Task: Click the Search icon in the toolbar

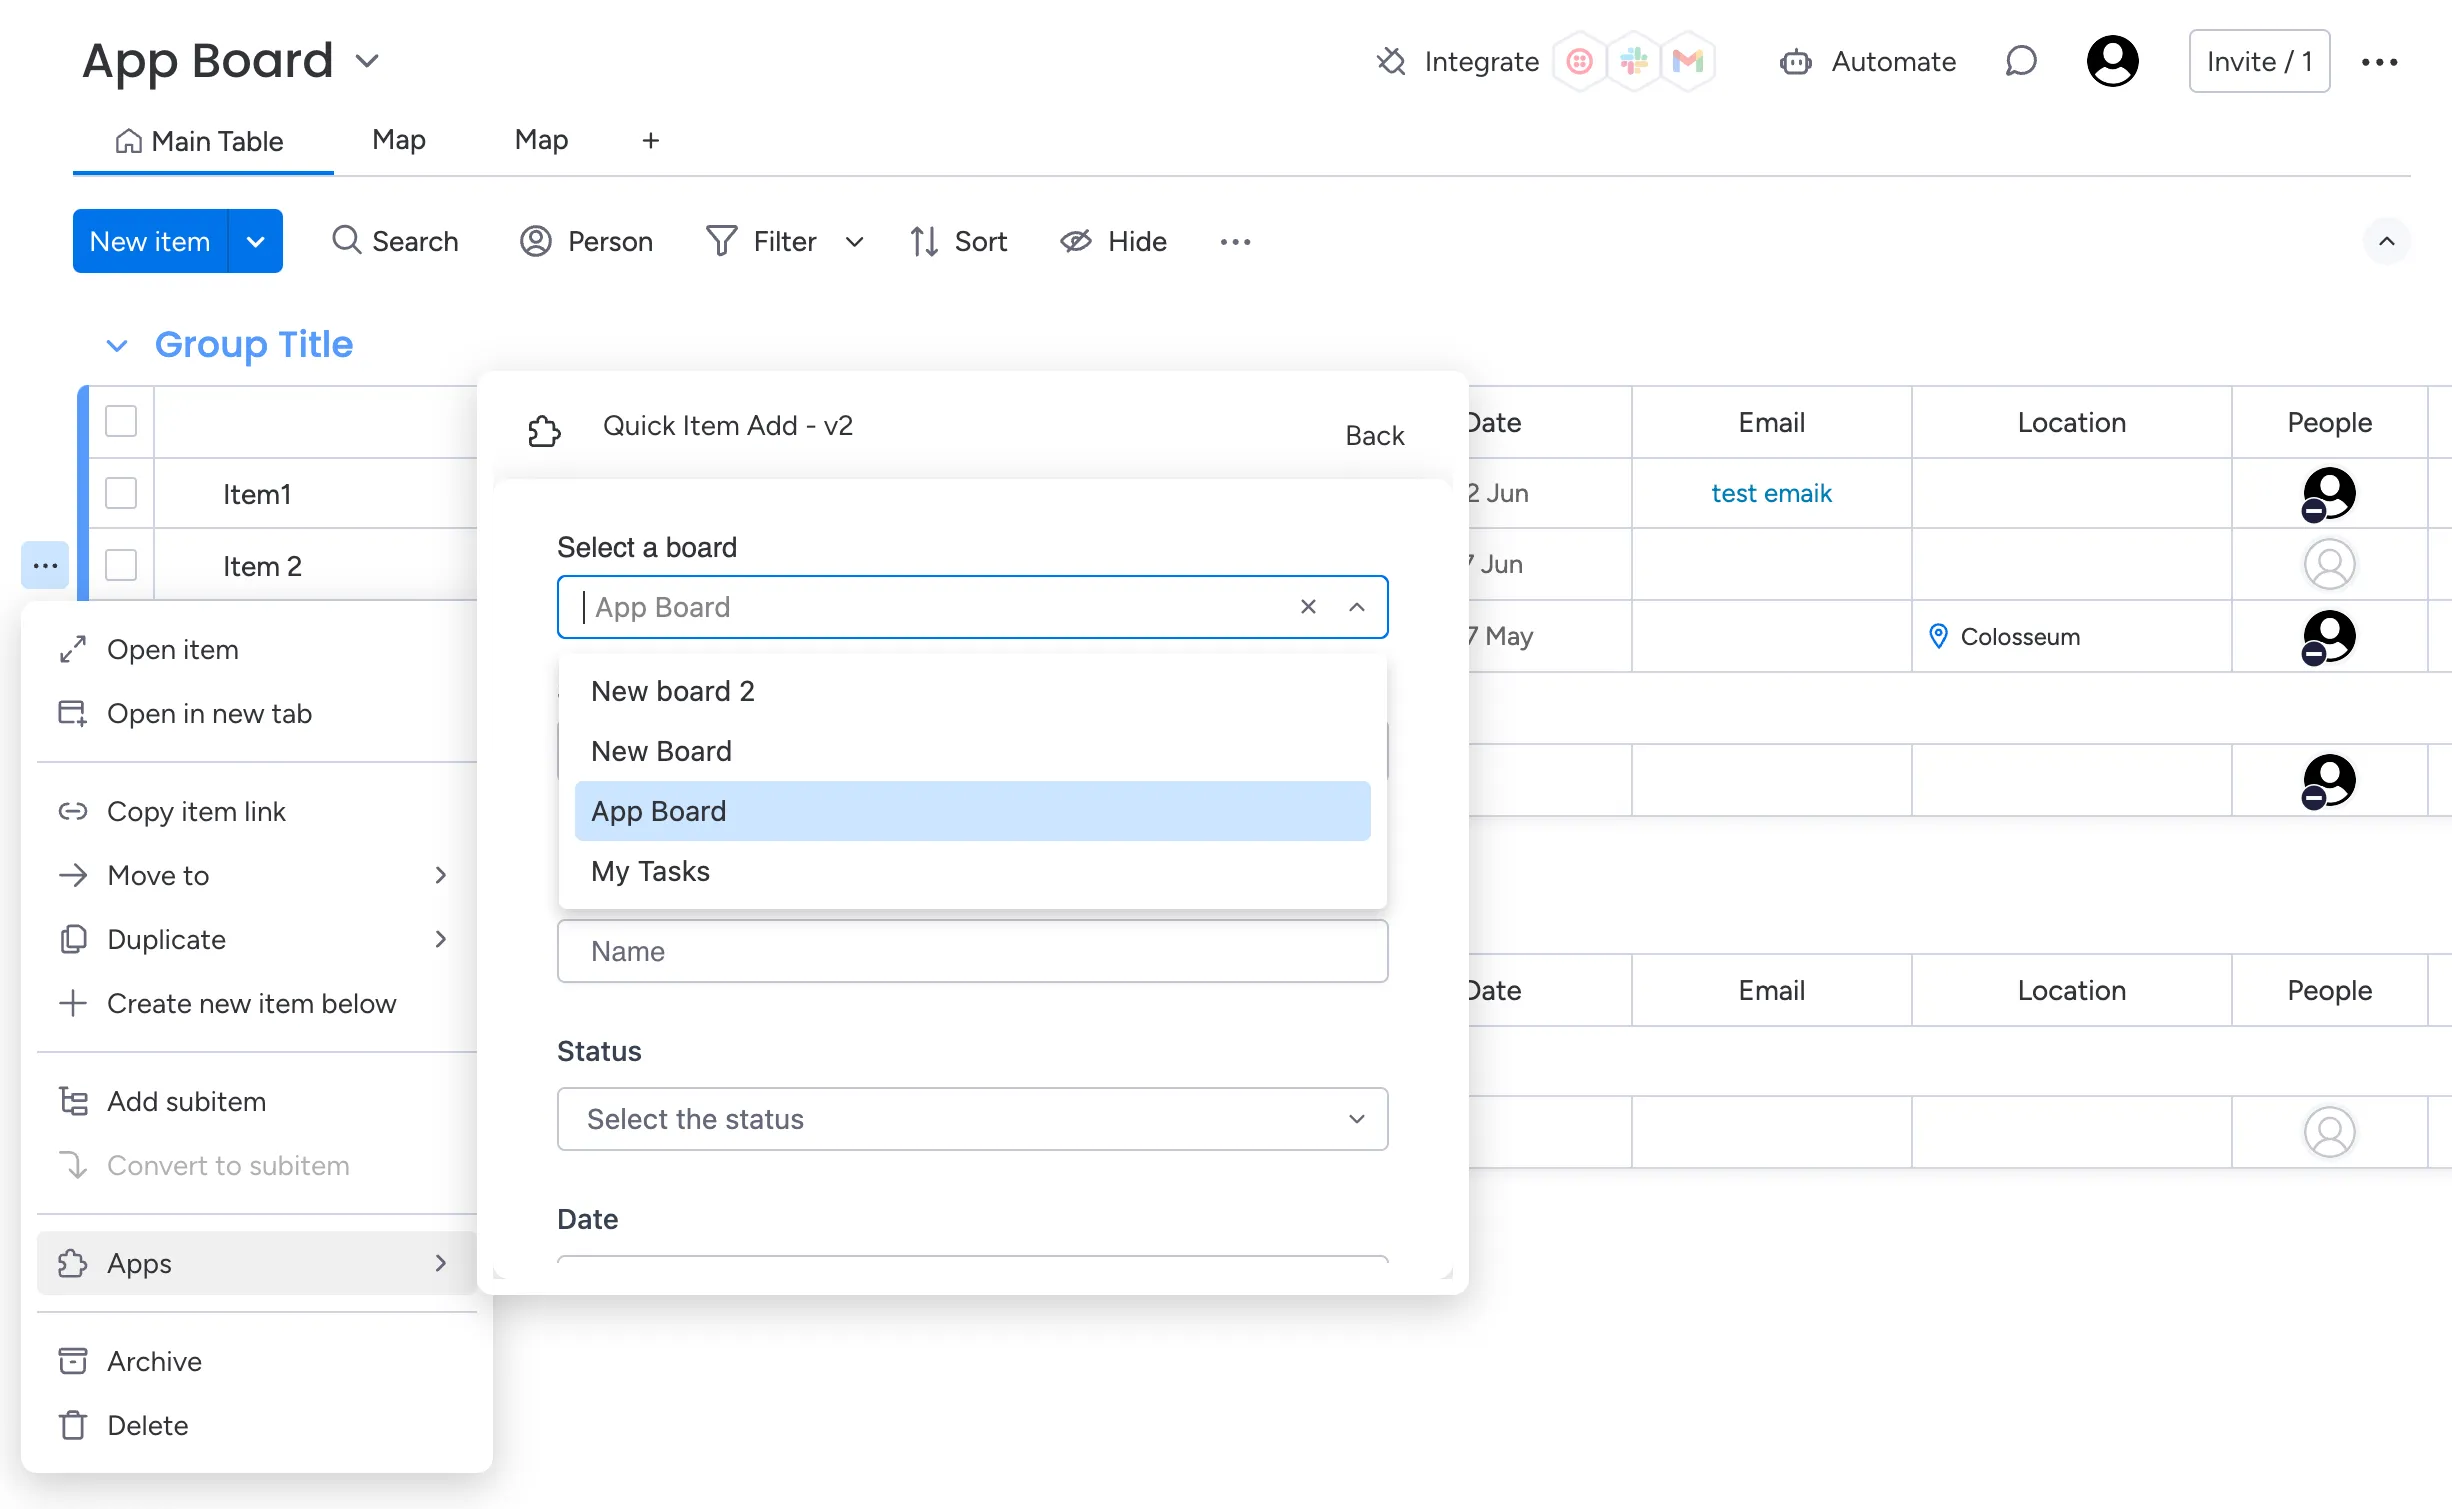Action: 345,241
